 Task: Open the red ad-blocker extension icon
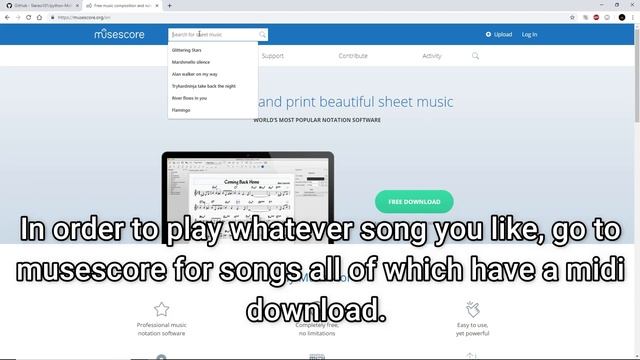(x=596, y=18)
